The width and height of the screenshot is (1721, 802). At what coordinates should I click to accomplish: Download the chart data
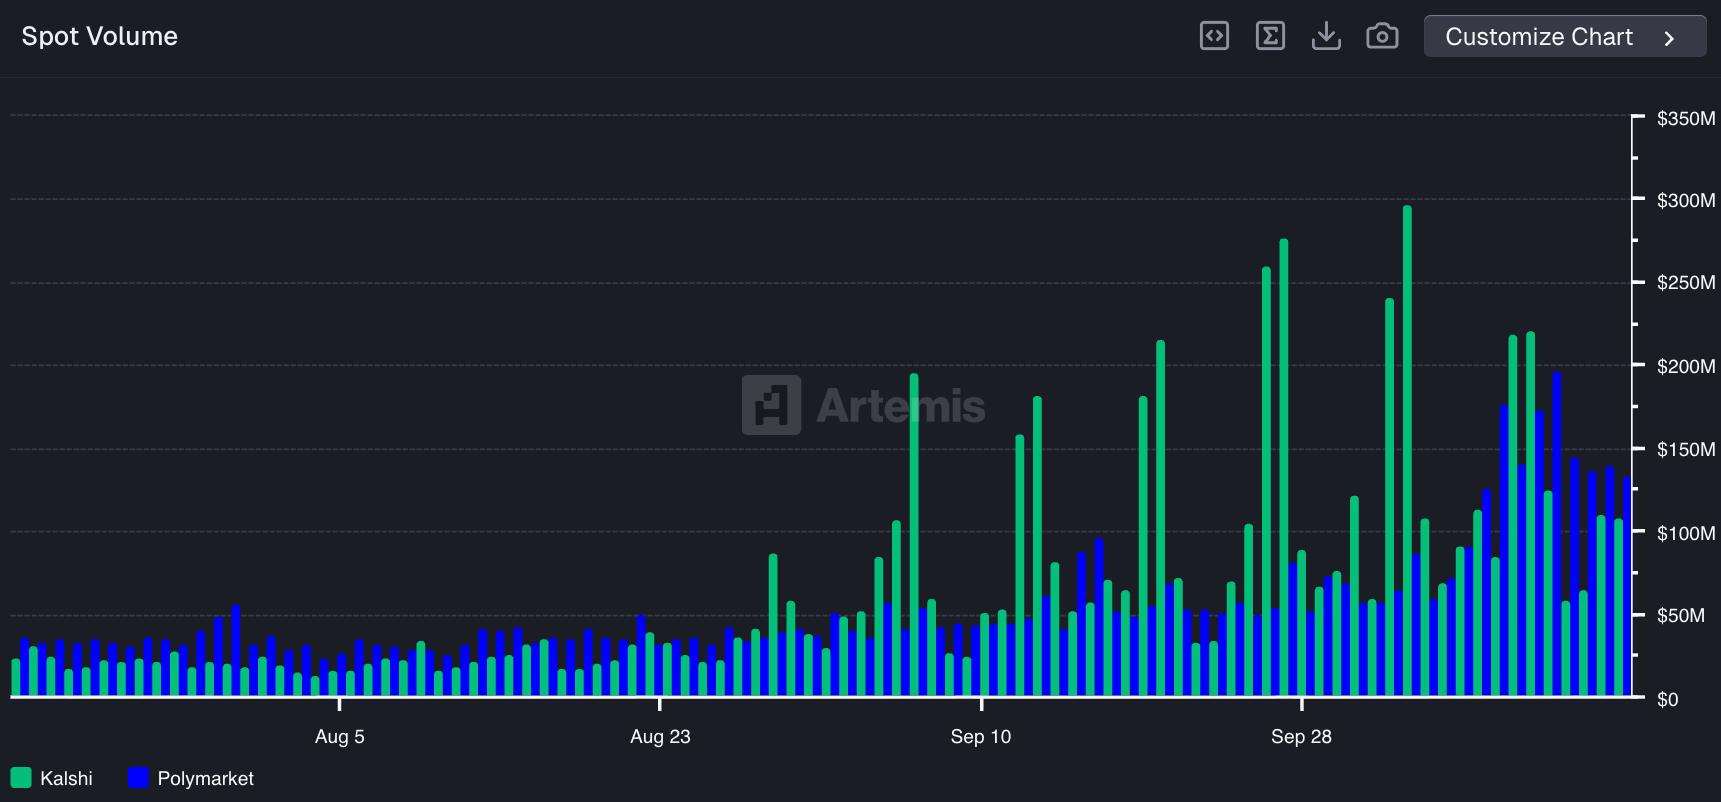point(1326,36)
